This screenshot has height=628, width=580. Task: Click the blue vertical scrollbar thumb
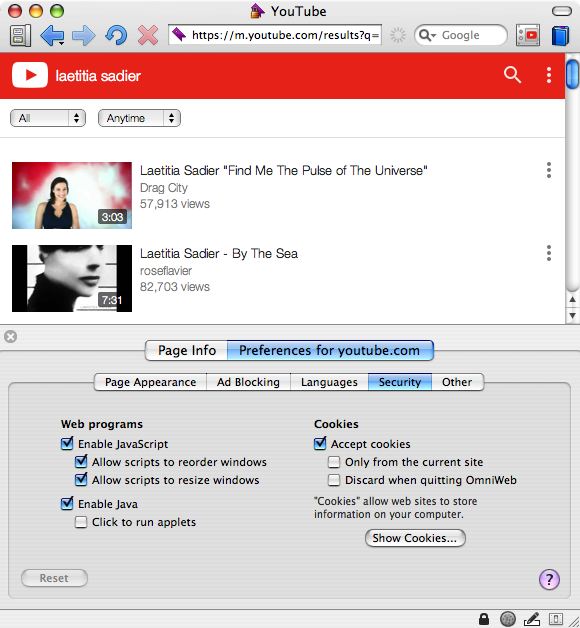click(x=572, y=74)
